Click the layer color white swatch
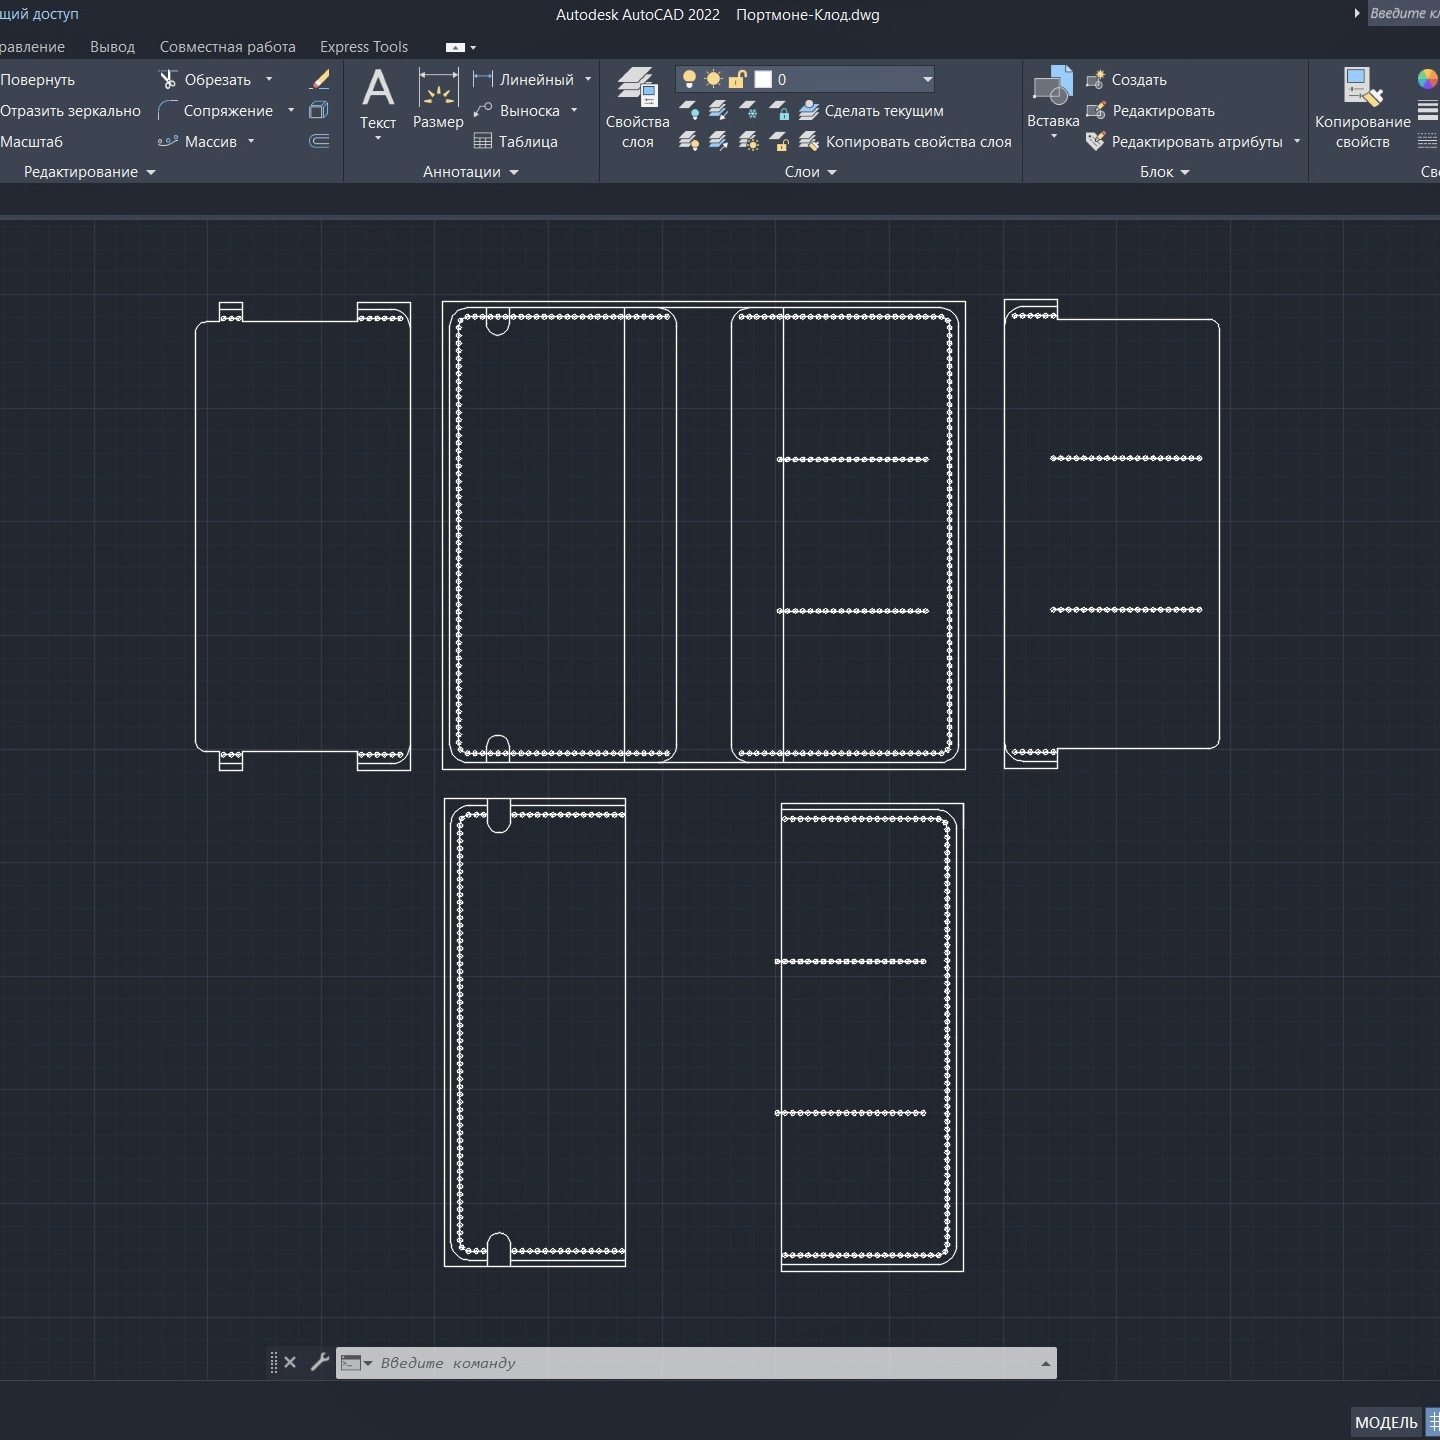This screenshot has height=1440, width=1440. [x=763, y=79]
